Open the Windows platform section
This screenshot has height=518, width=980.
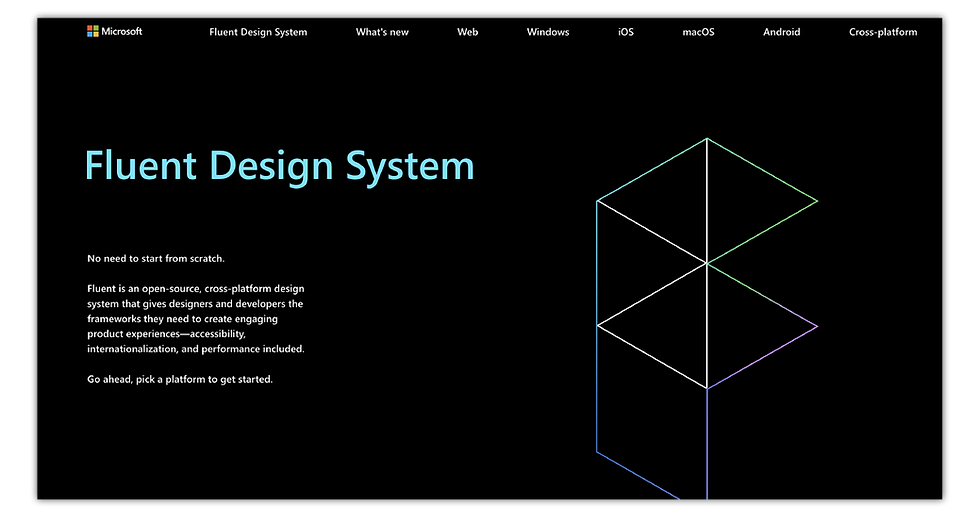(x=548, y=32)
